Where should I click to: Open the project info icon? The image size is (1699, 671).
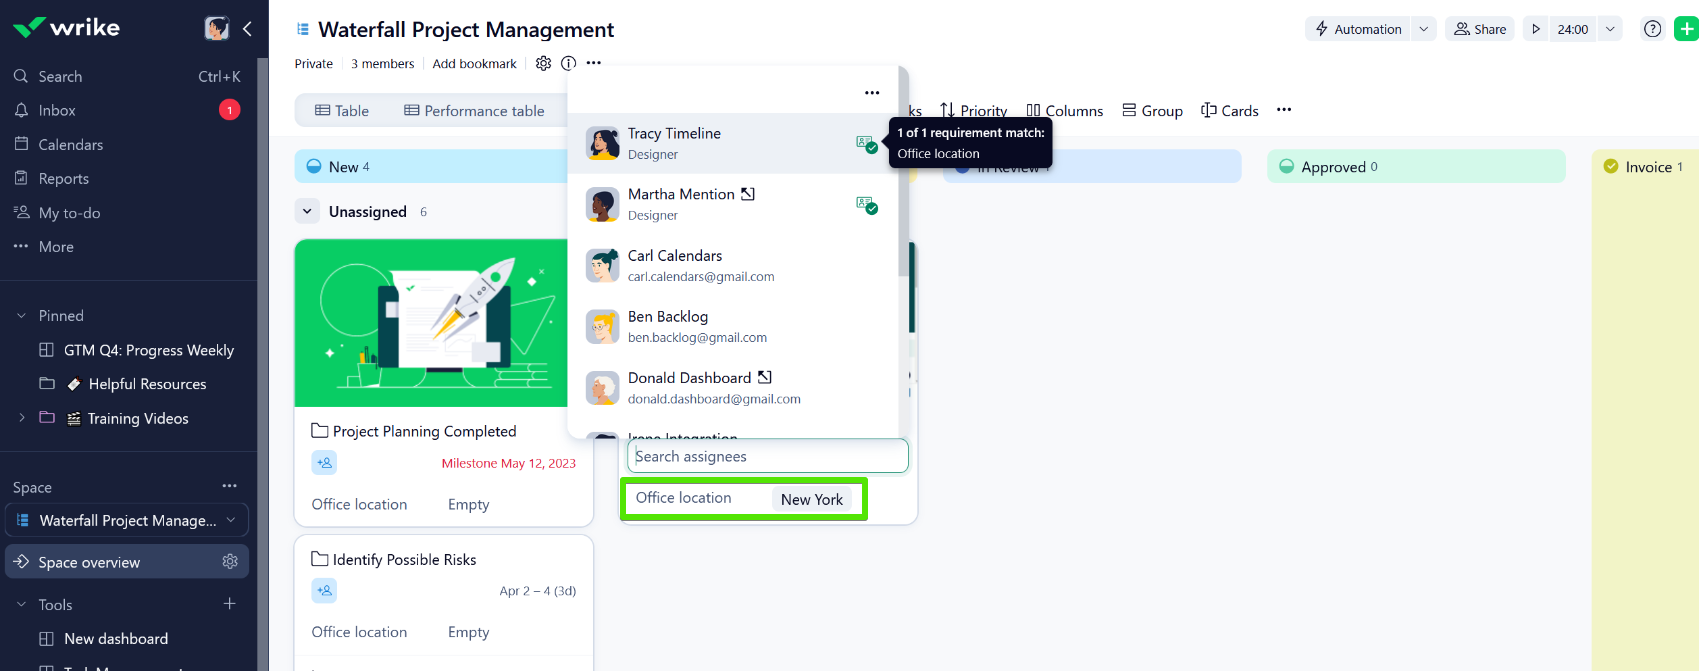568,63
